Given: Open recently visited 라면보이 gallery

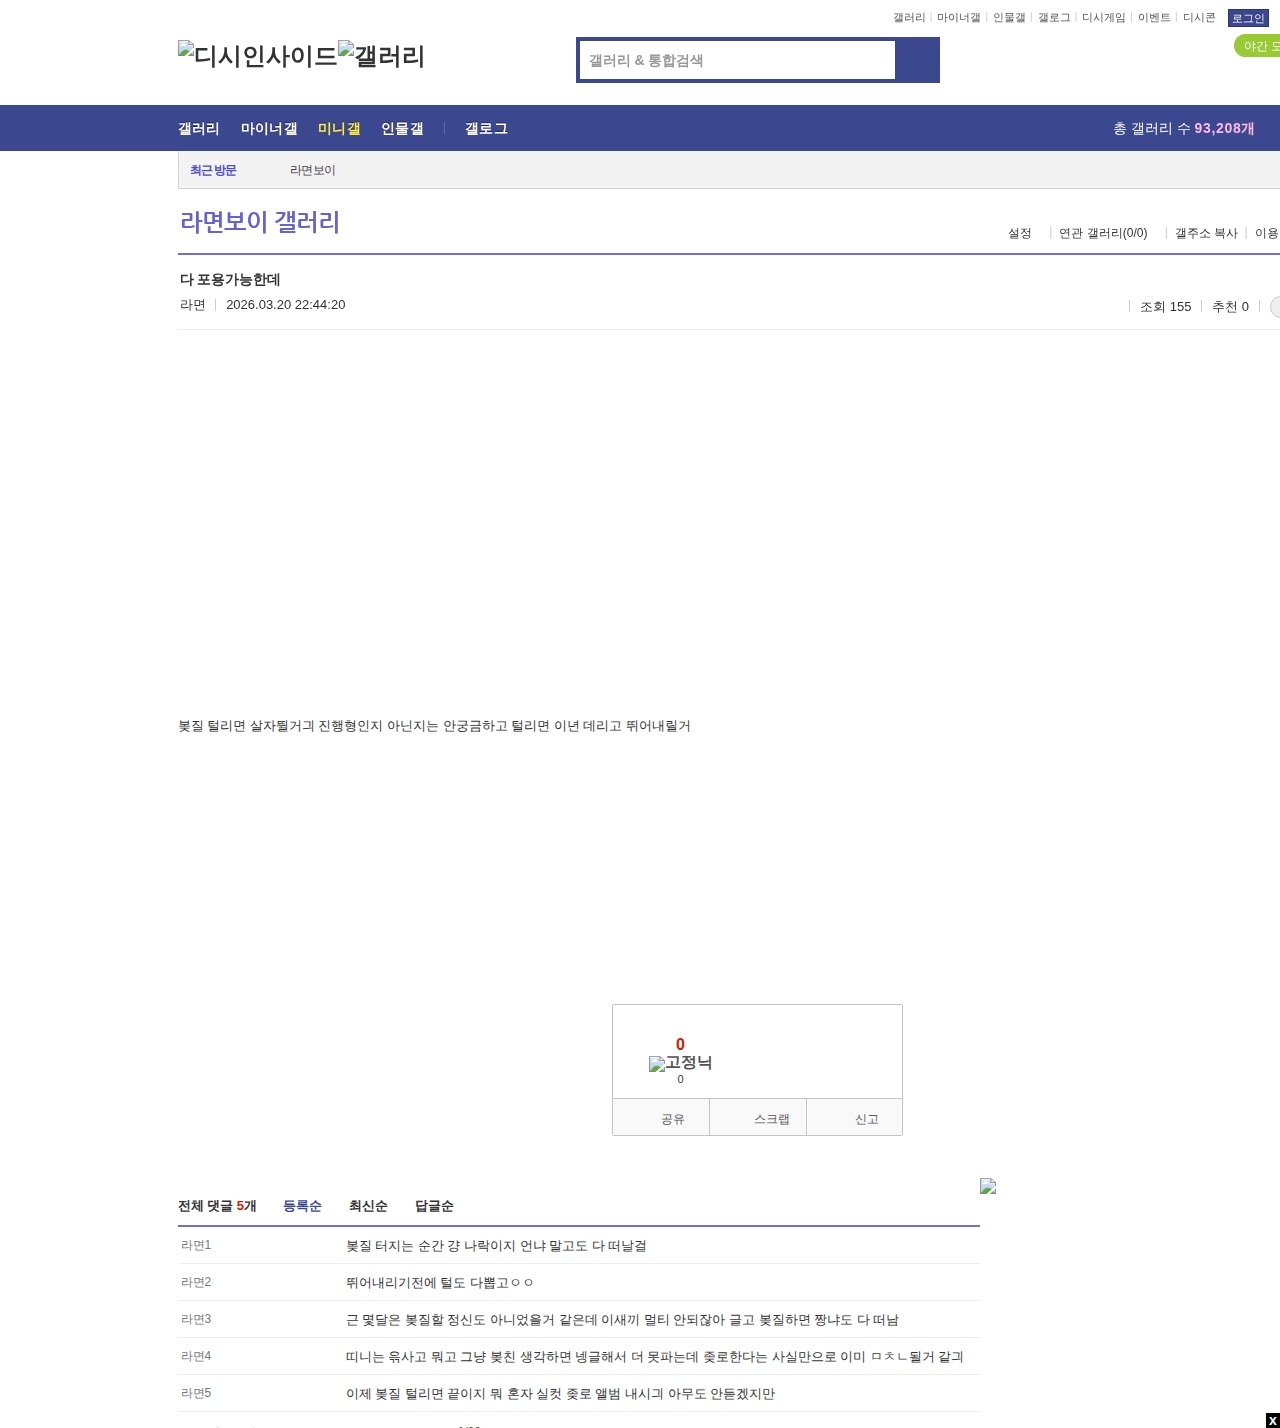Looking at the screenshot, I should pos(313,171).
